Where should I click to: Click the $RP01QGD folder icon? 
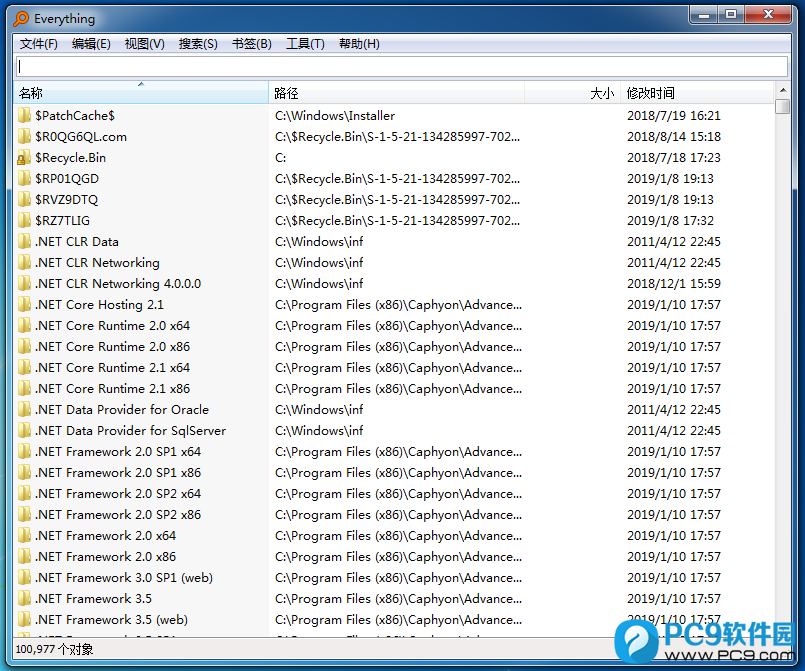pos(24,179)
